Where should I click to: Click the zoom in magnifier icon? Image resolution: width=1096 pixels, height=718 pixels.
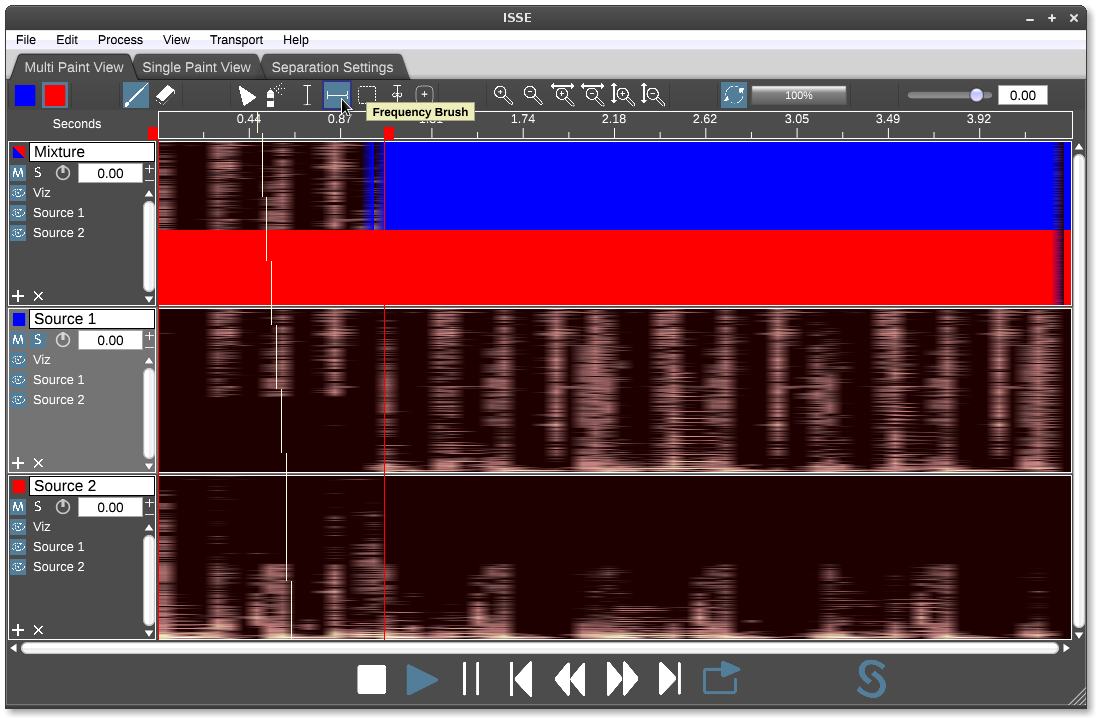[503, 95]
